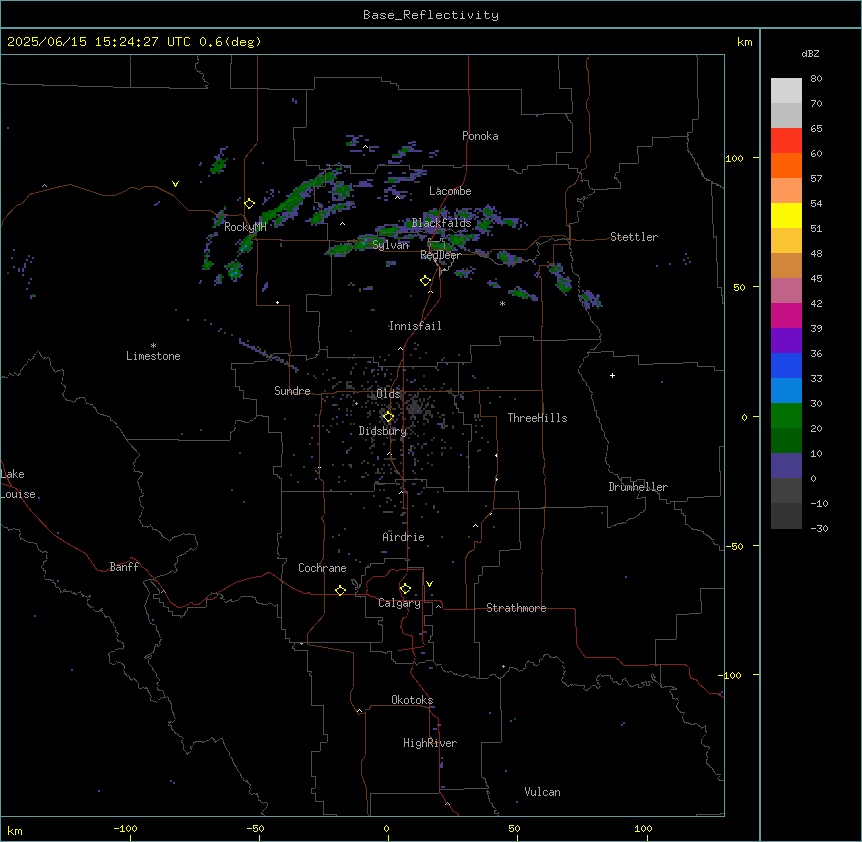The height and width of the screenshot is (842, 862).
Task: Click the Drumheller label
Action: [x=638, y=487]
